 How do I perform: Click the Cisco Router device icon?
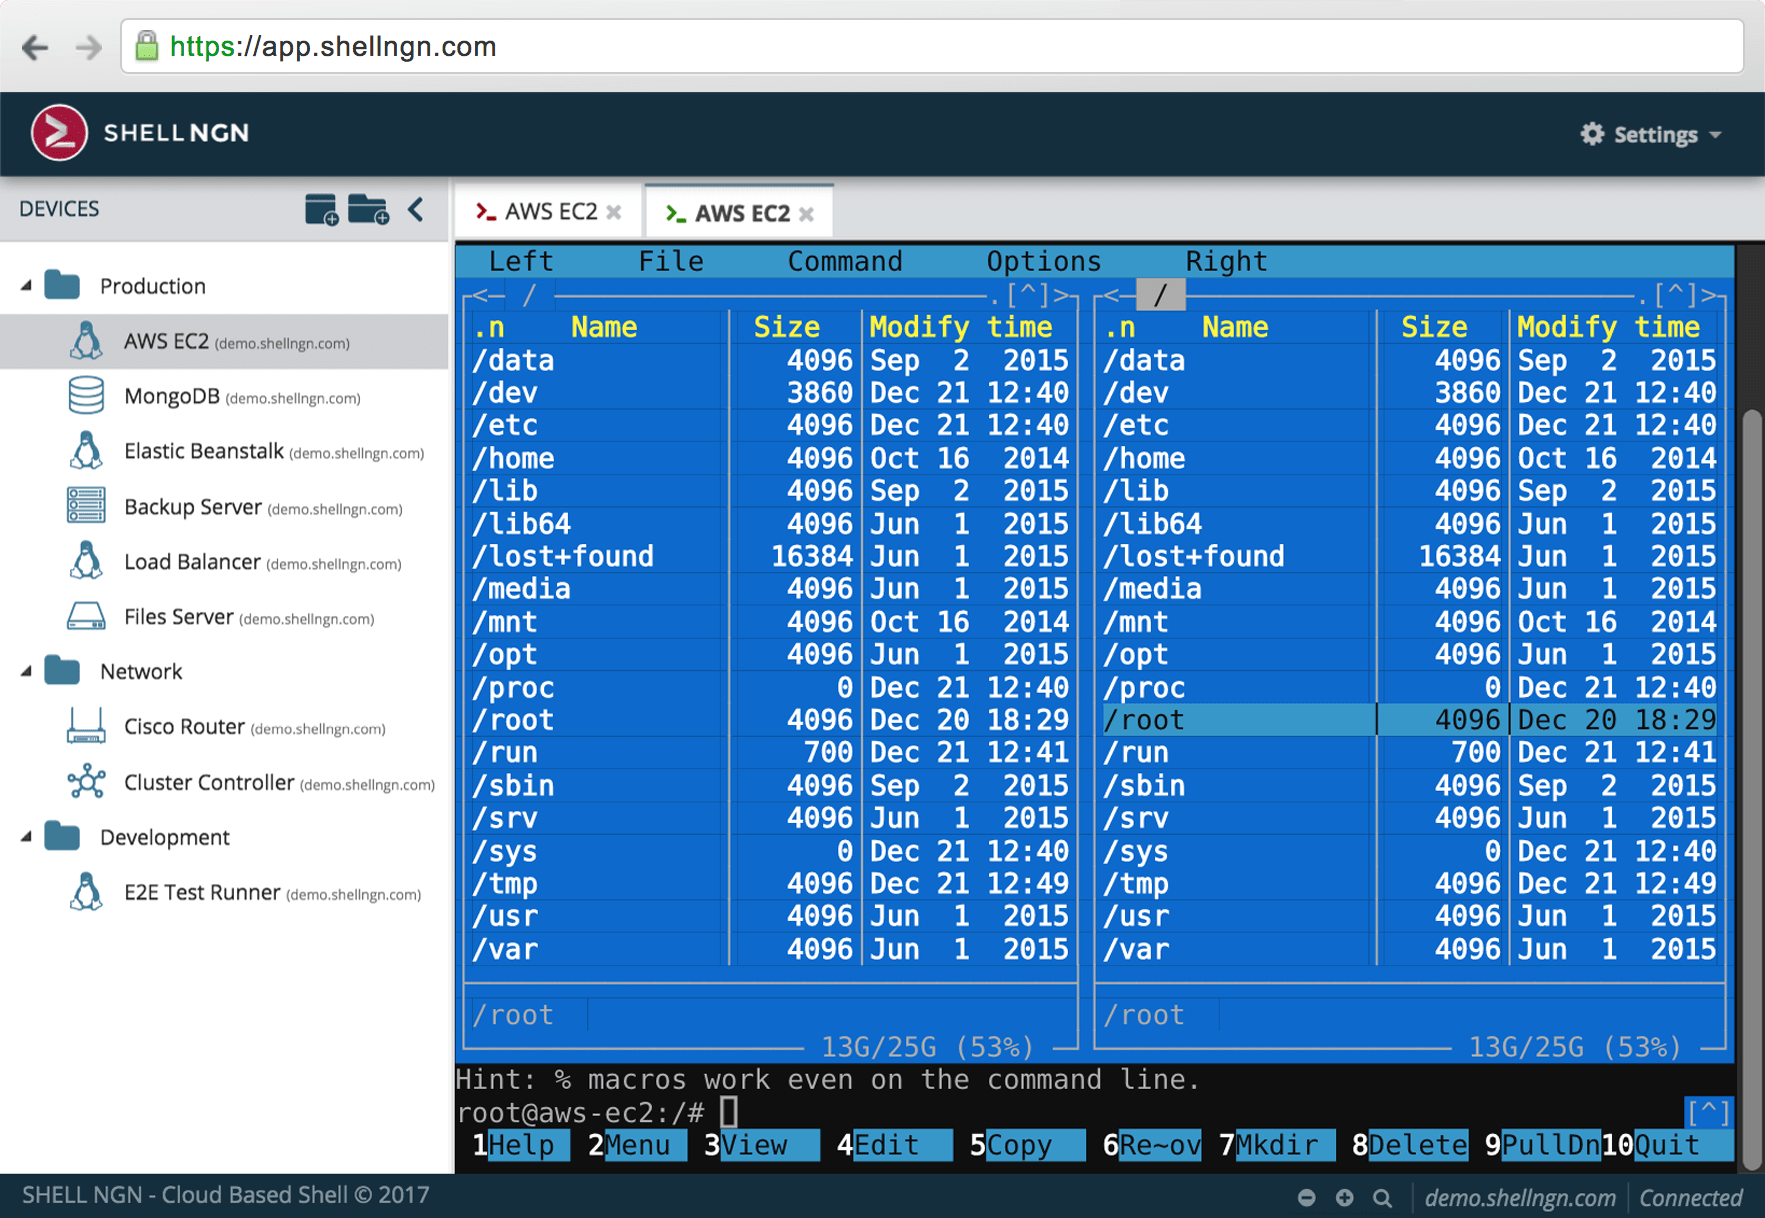[86, 726]
